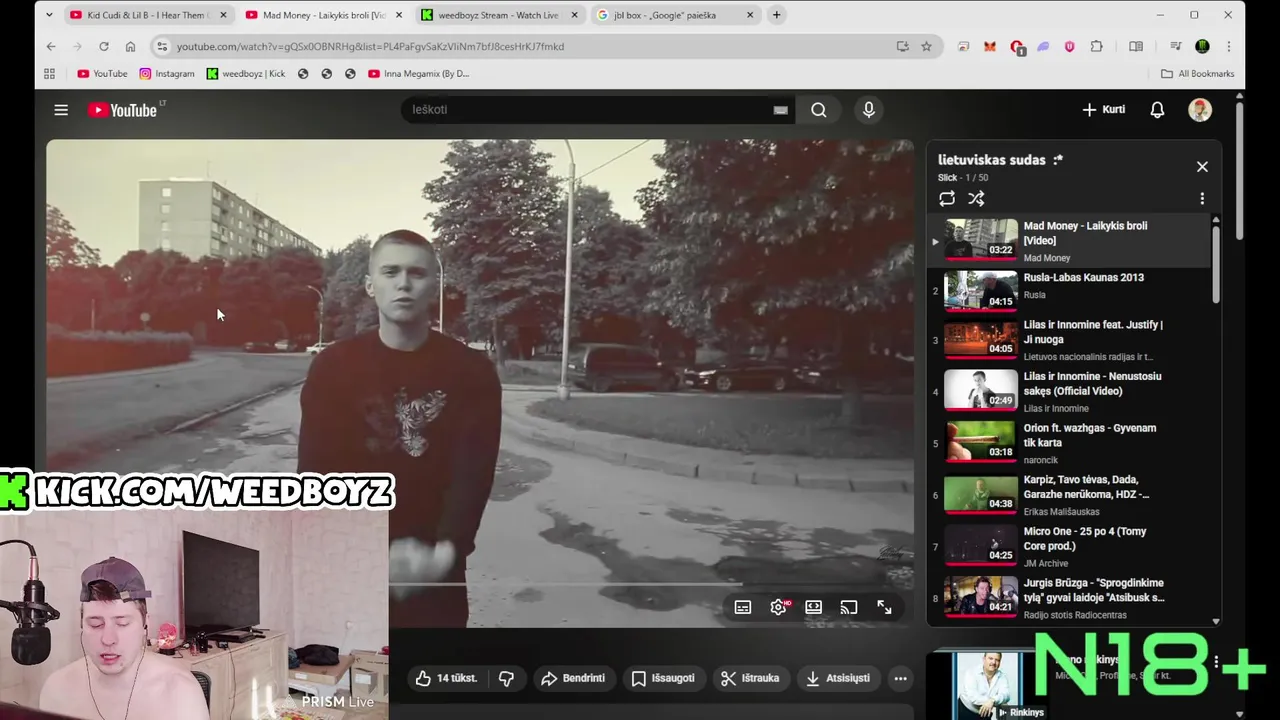Click the Išsaugoti save button

[663, 678]
